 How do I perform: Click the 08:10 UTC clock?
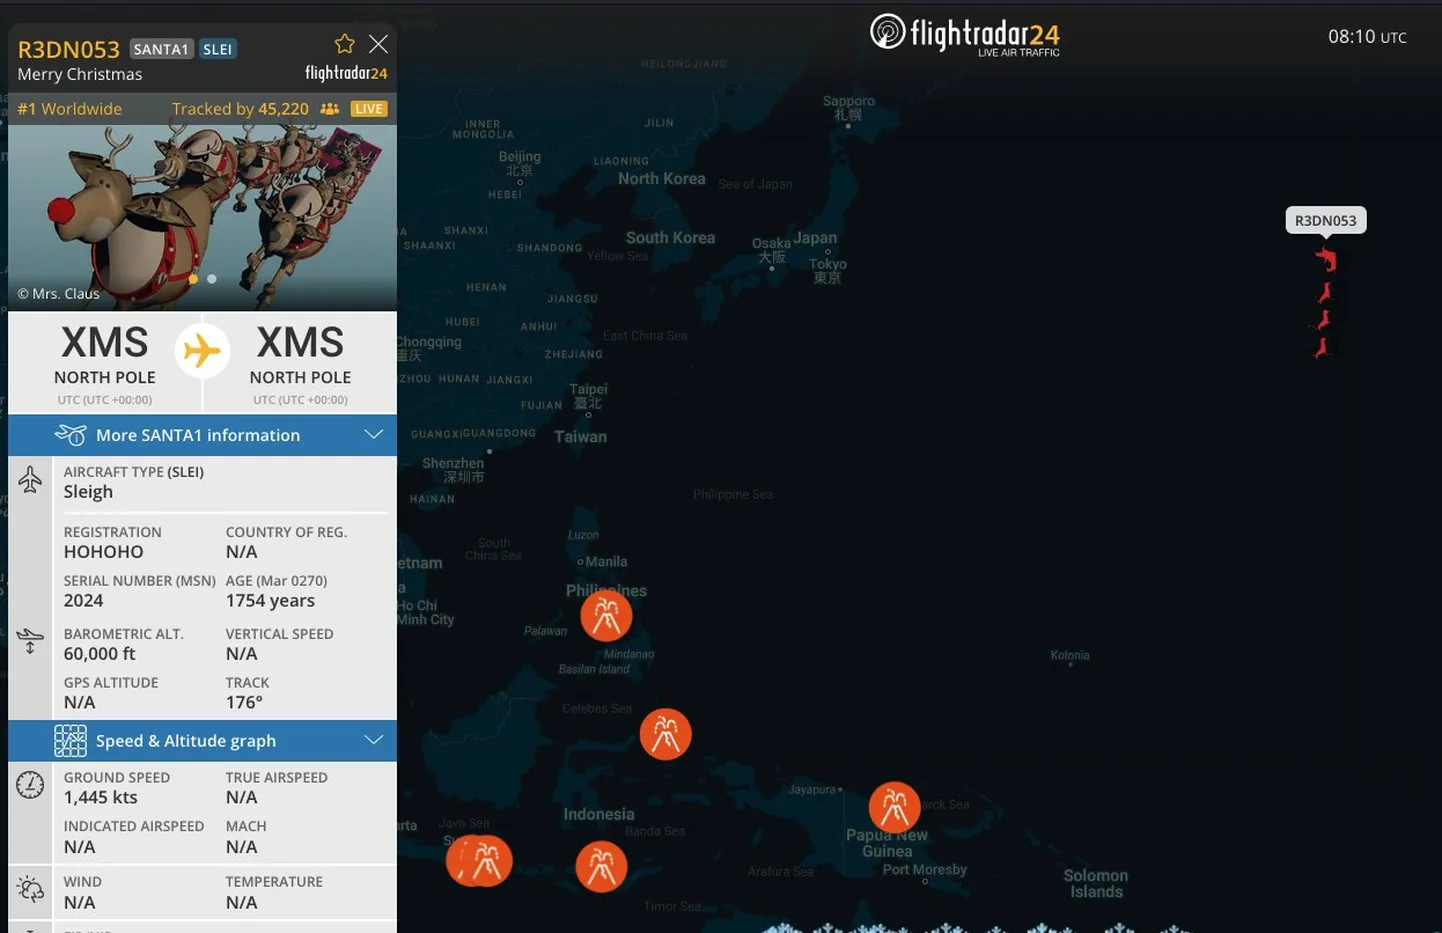point(1367,37)
